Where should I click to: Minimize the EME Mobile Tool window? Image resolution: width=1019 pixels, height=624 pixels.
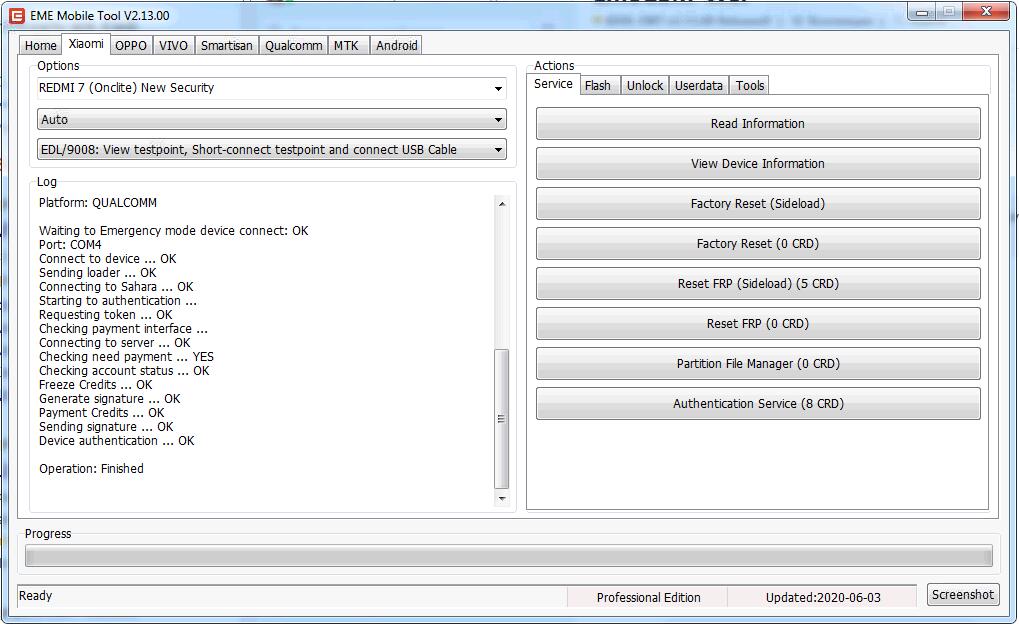pos(922,12)
